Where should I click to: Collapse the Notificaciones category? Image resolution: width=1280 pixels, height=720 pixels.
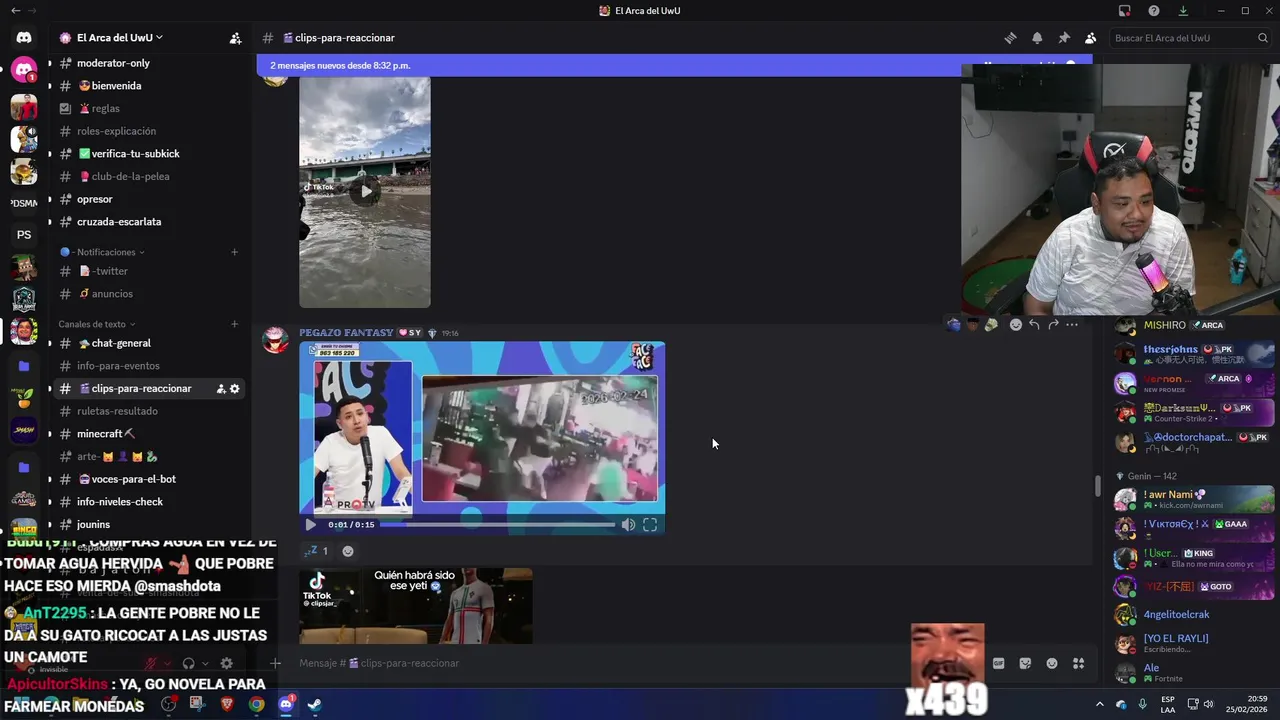(x=103, y=252)
